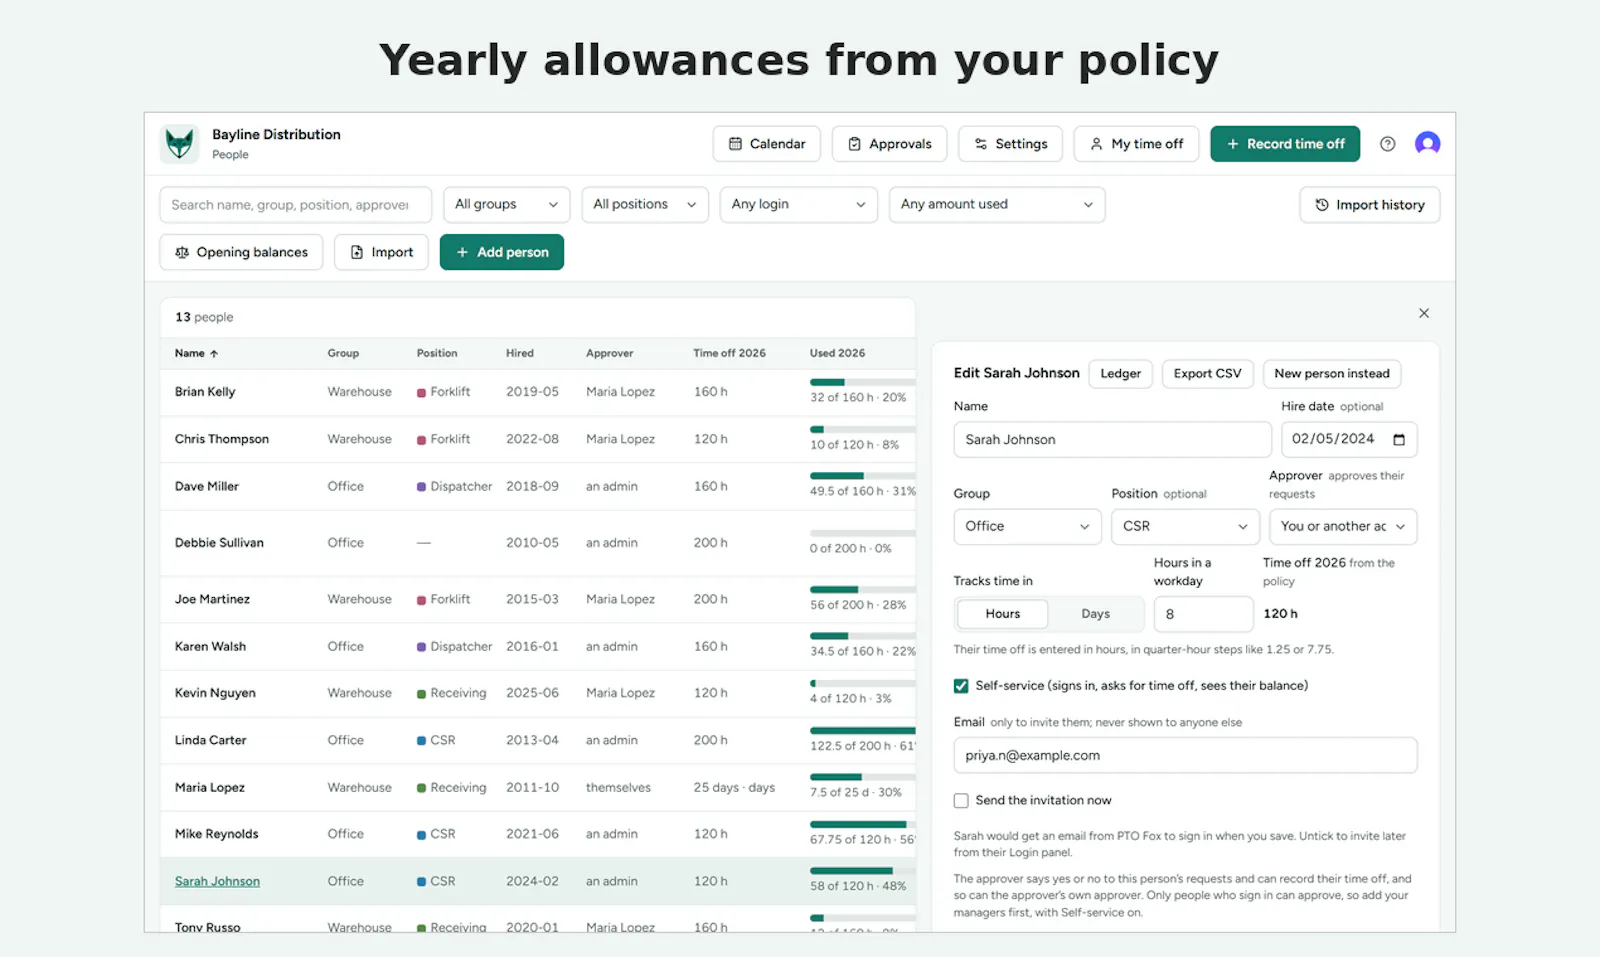The image size is (1600, 957).
Task: Select Hours for tracking time
Action: (1003, 614)
